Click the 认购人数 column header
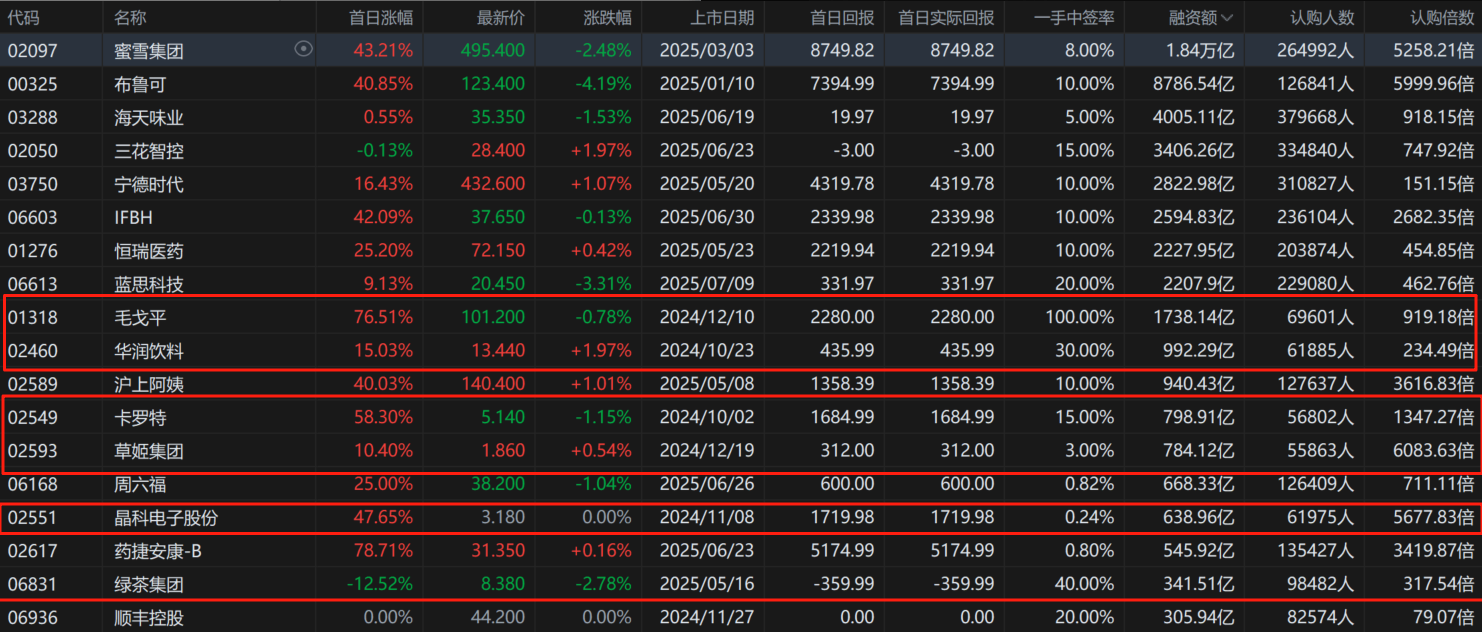Image resolution: width=1482 pixels, height=632 pixels. point(1321,17)
